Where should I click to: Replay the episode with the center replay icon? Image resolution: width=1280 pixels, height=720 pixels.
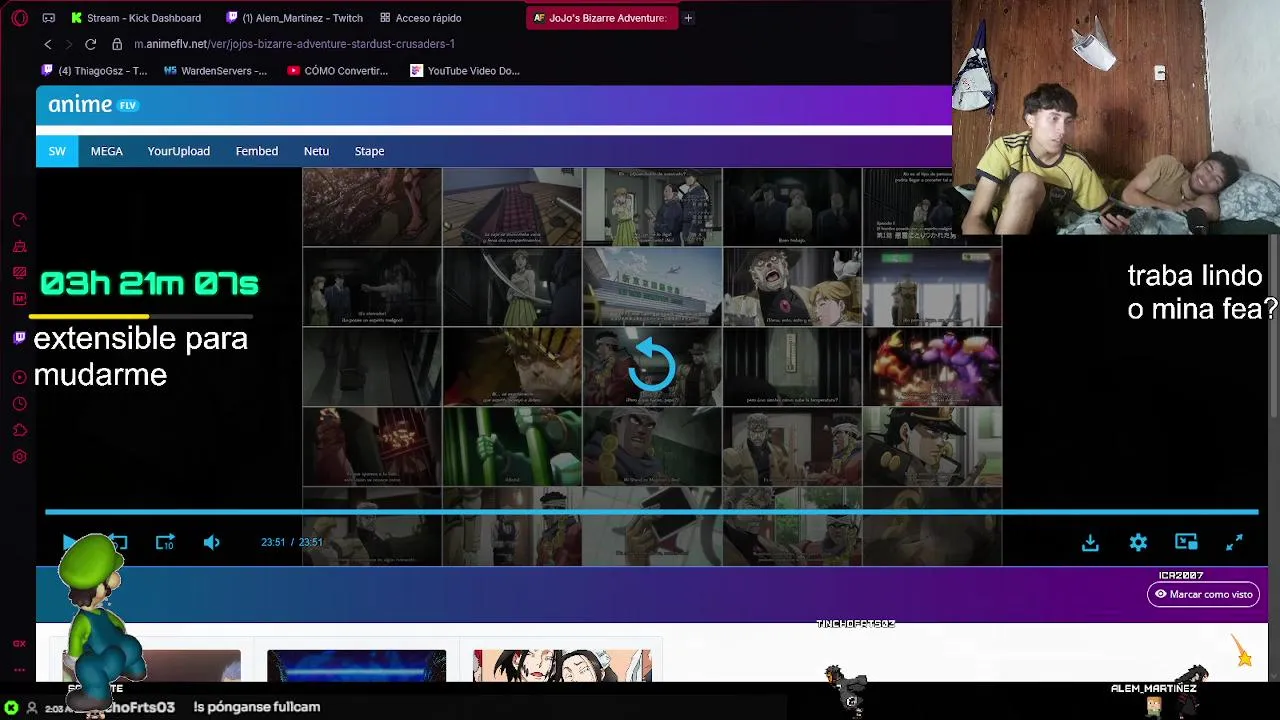point(652,364)
